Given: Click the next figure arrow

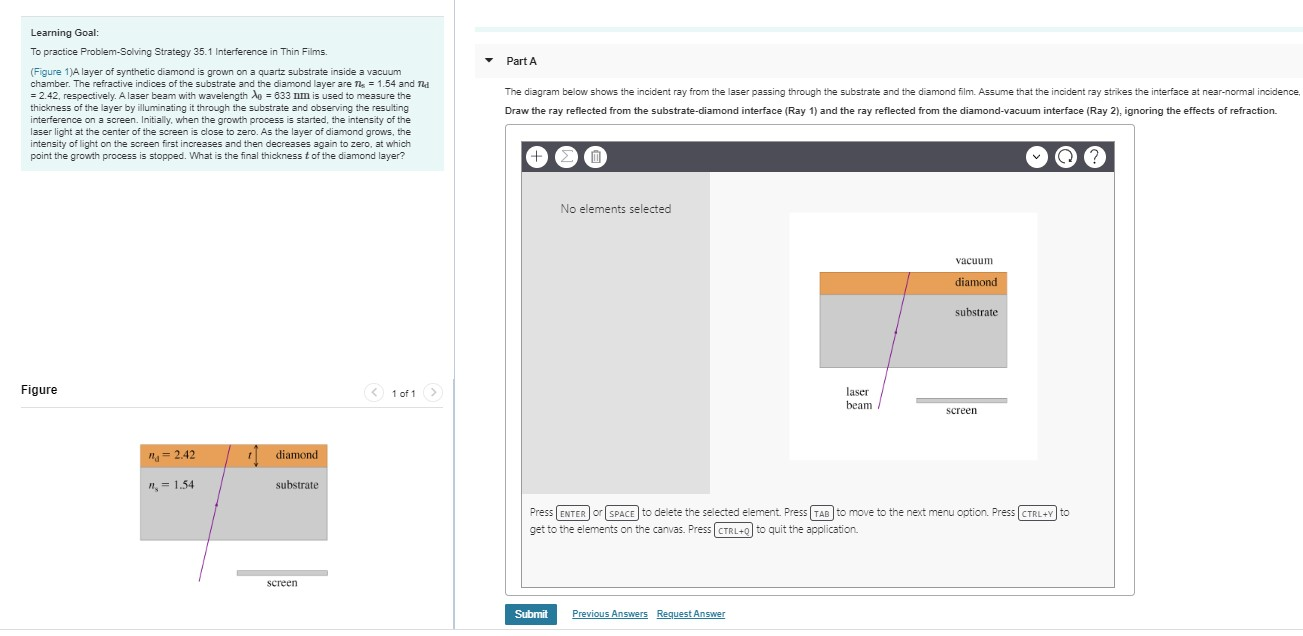Looking at the screenshot, I should (432, 392).
